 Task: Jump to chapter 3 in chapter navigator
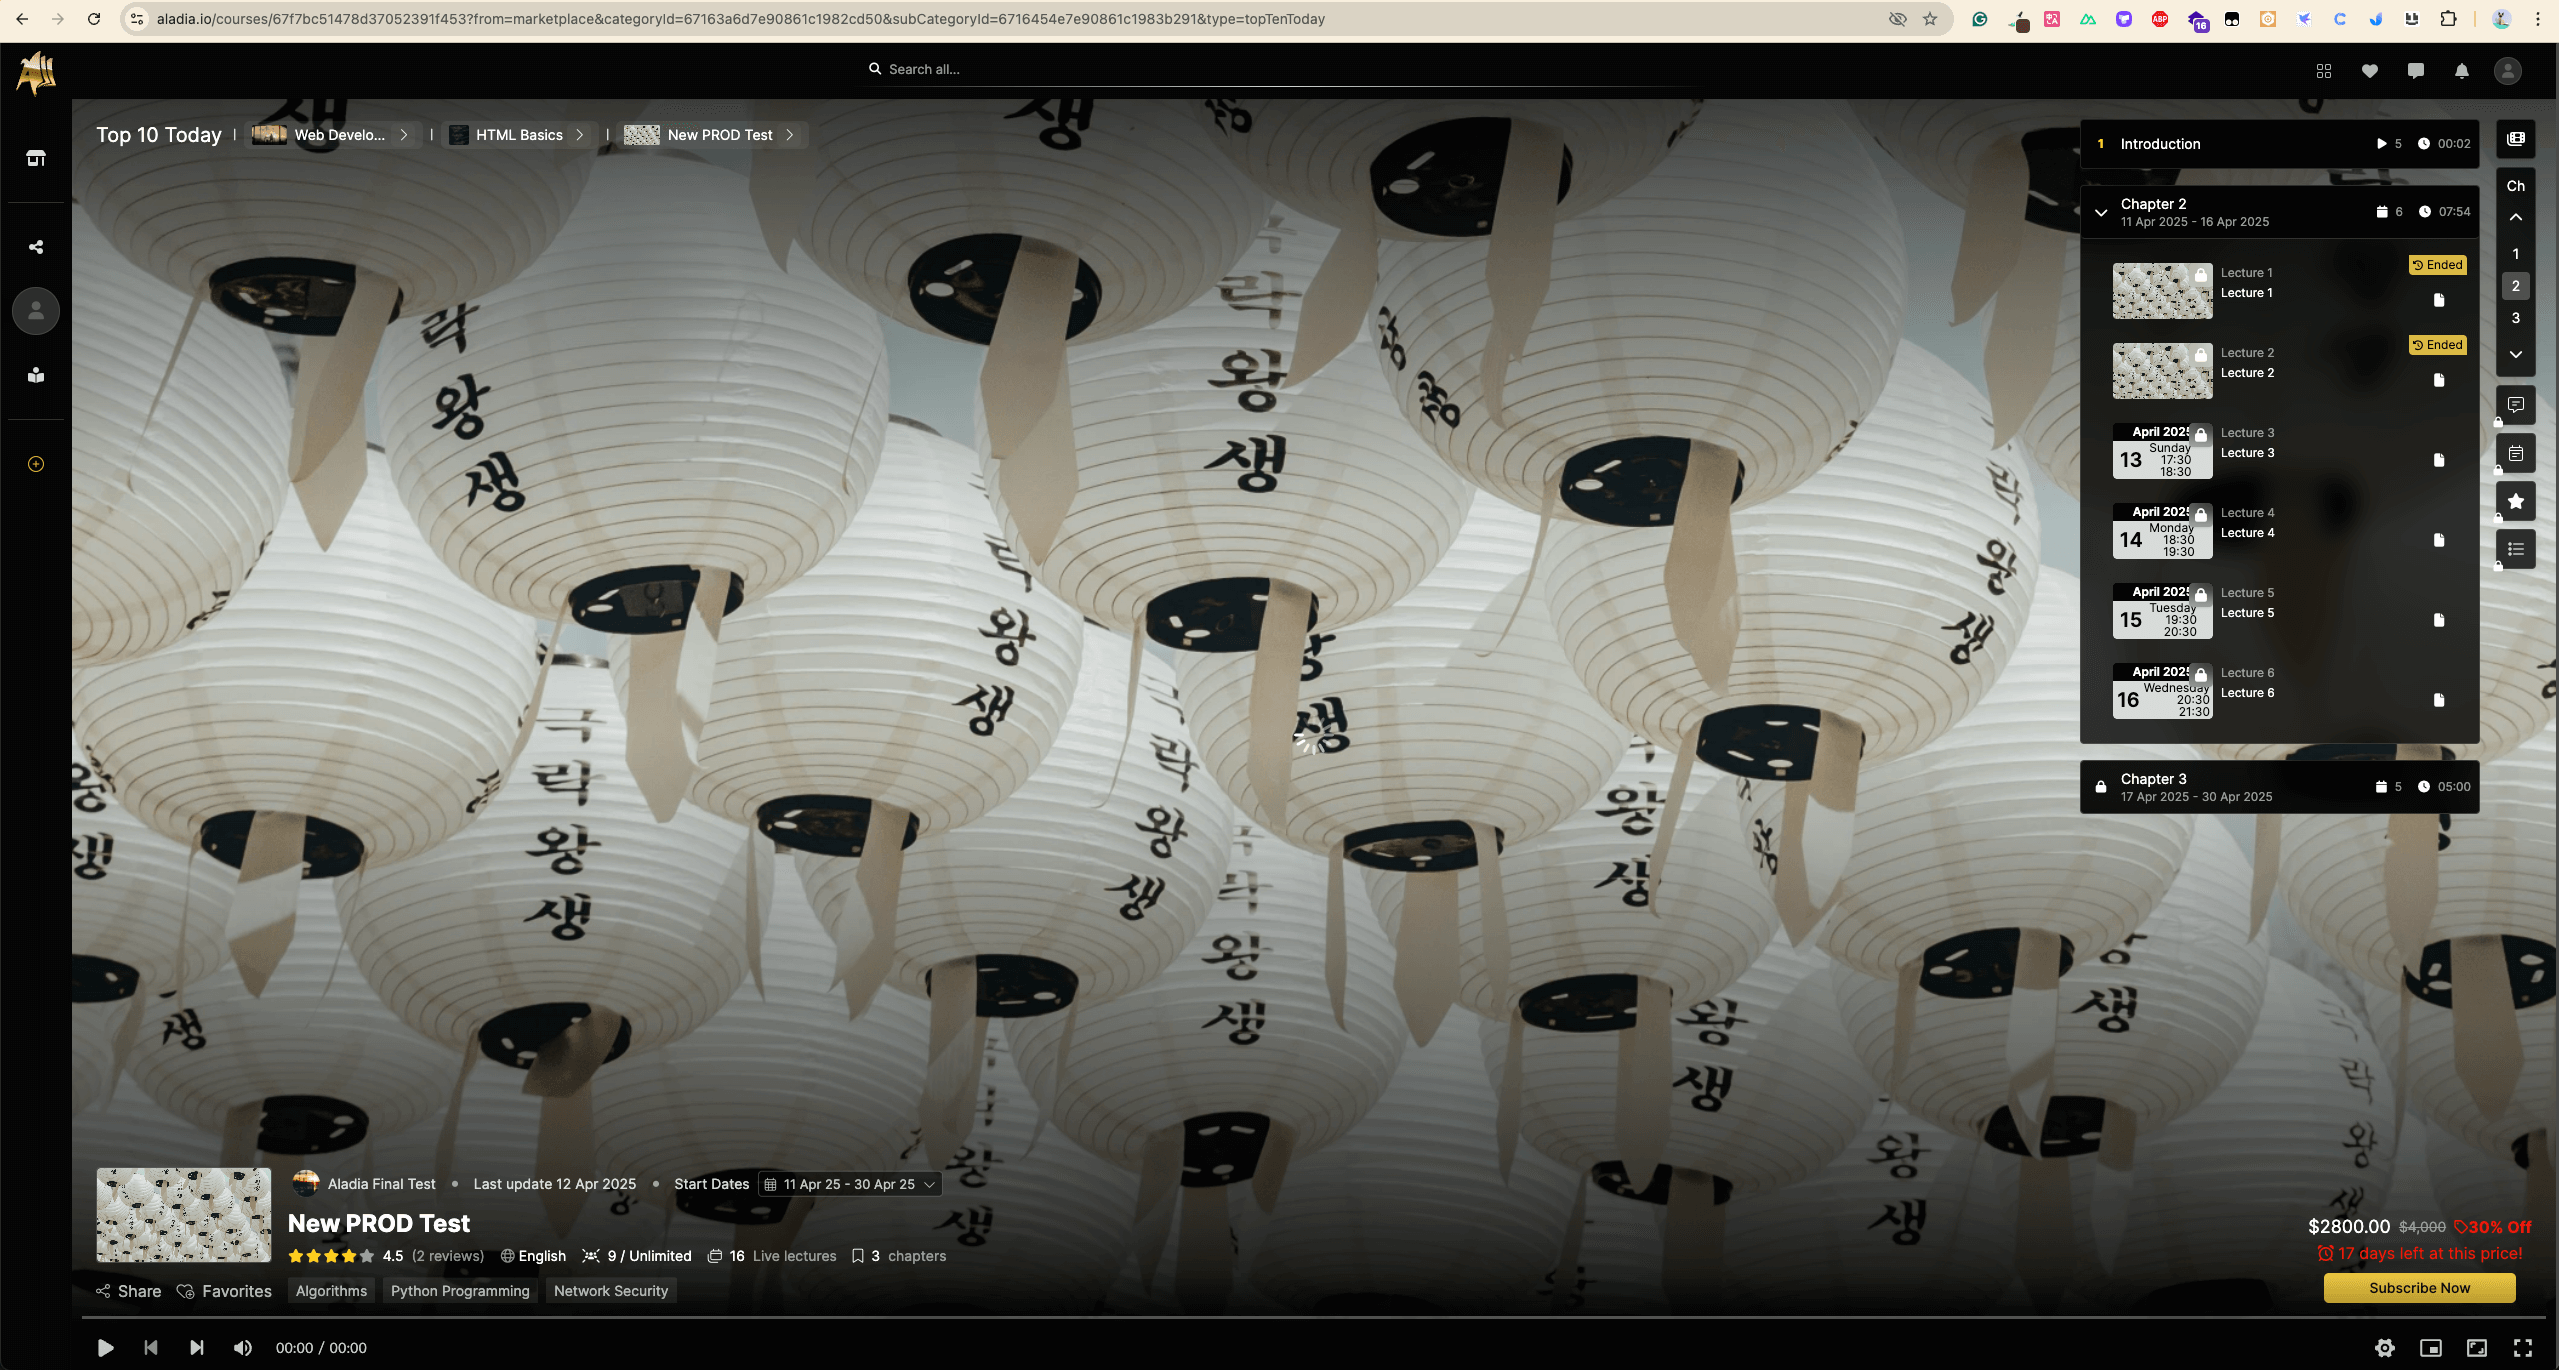point(2515,318)
